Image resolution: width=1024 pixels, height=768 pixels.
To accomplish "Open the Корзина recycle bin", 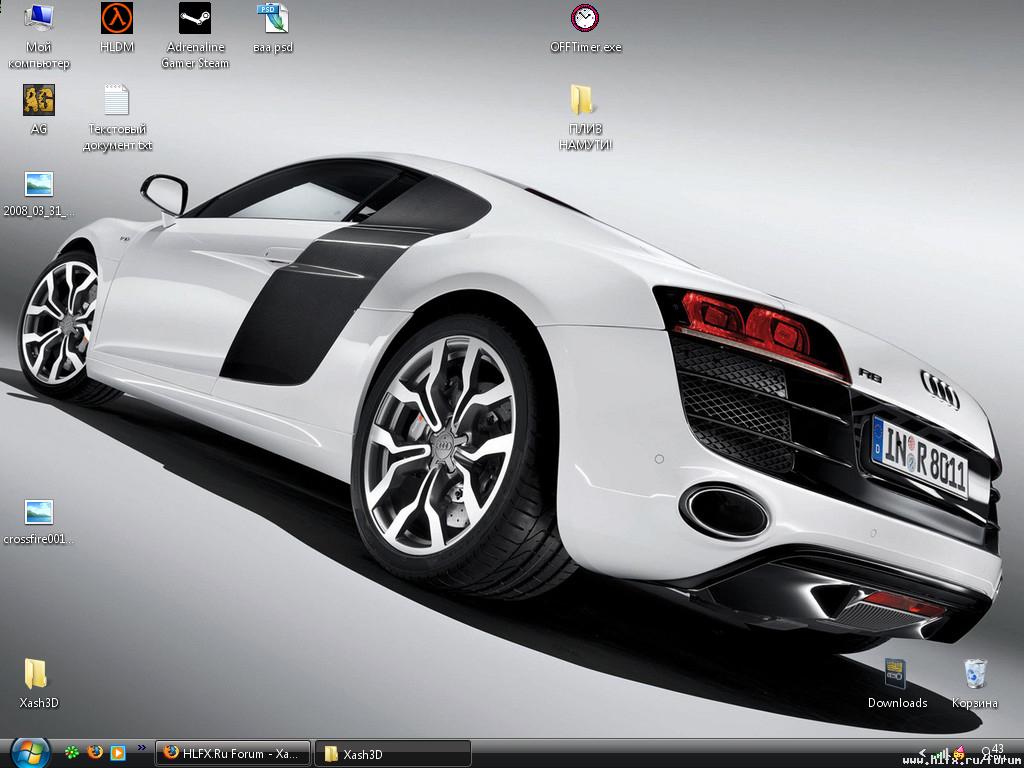I will 975,675.
